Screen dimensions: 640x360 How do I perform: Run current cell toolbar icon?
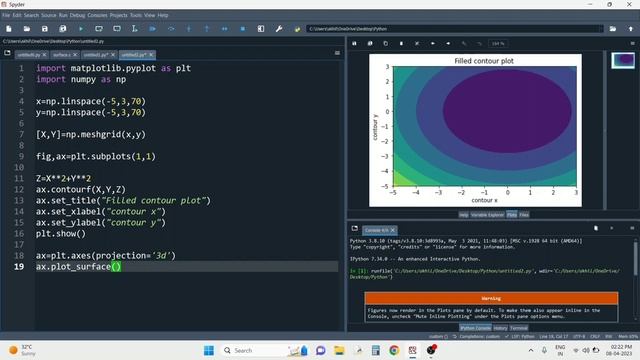coord(99,29)
